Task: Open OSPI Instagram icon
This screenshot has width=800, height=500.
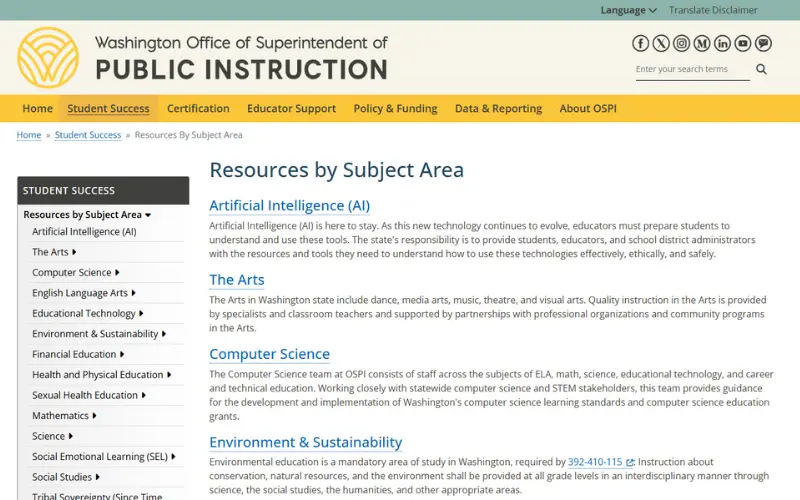Action: (x=681, y=43)
